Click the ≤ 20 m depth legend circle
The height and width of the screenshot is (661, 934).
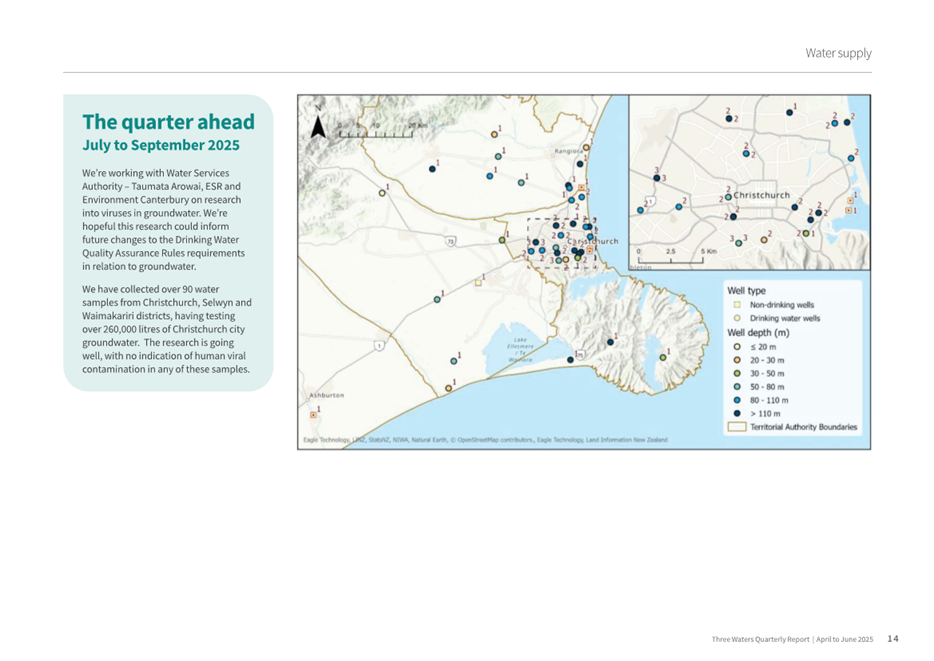point(737,347)
